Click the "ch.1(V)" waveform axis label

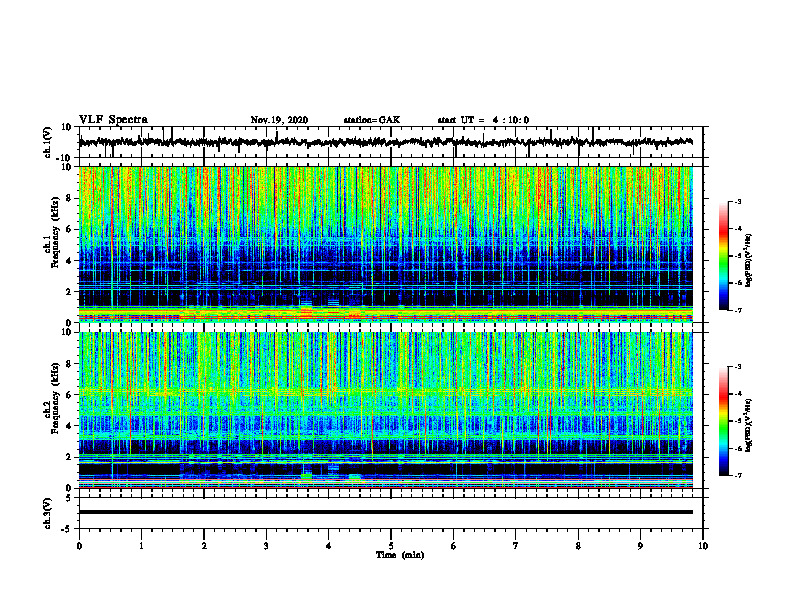(47, 142)
